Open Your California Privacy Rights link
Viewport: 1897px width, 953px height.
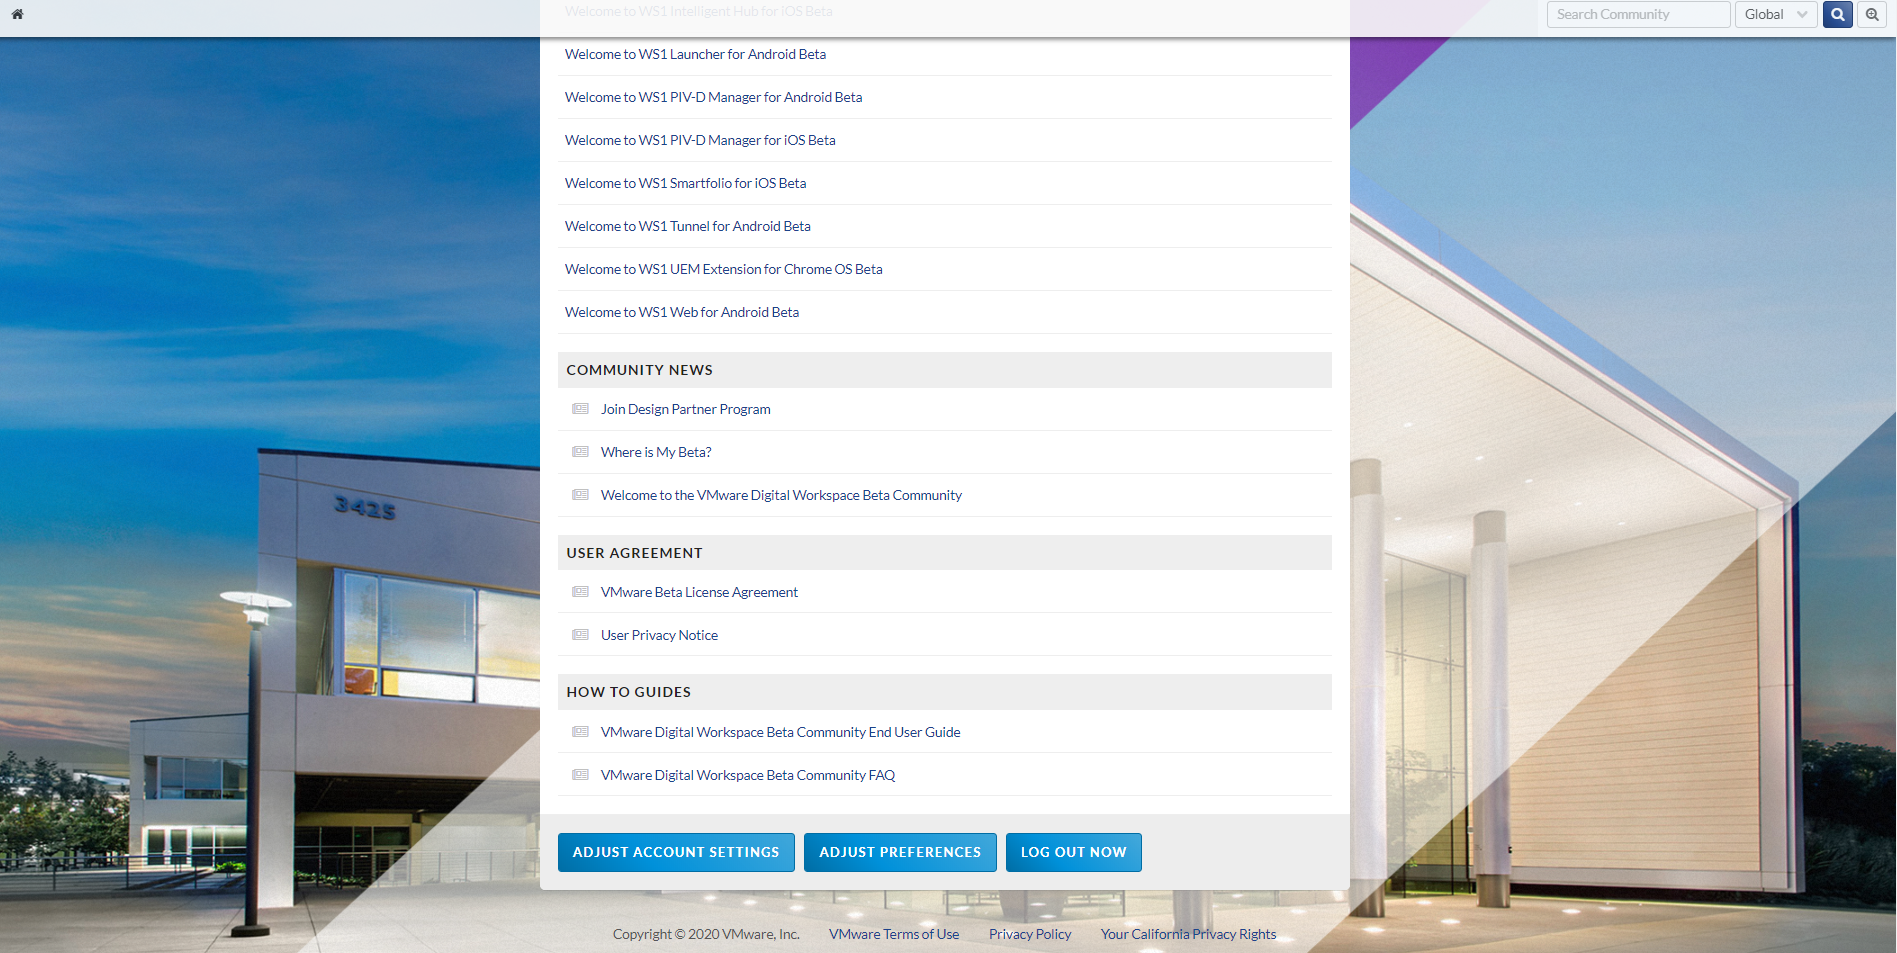1188,934
